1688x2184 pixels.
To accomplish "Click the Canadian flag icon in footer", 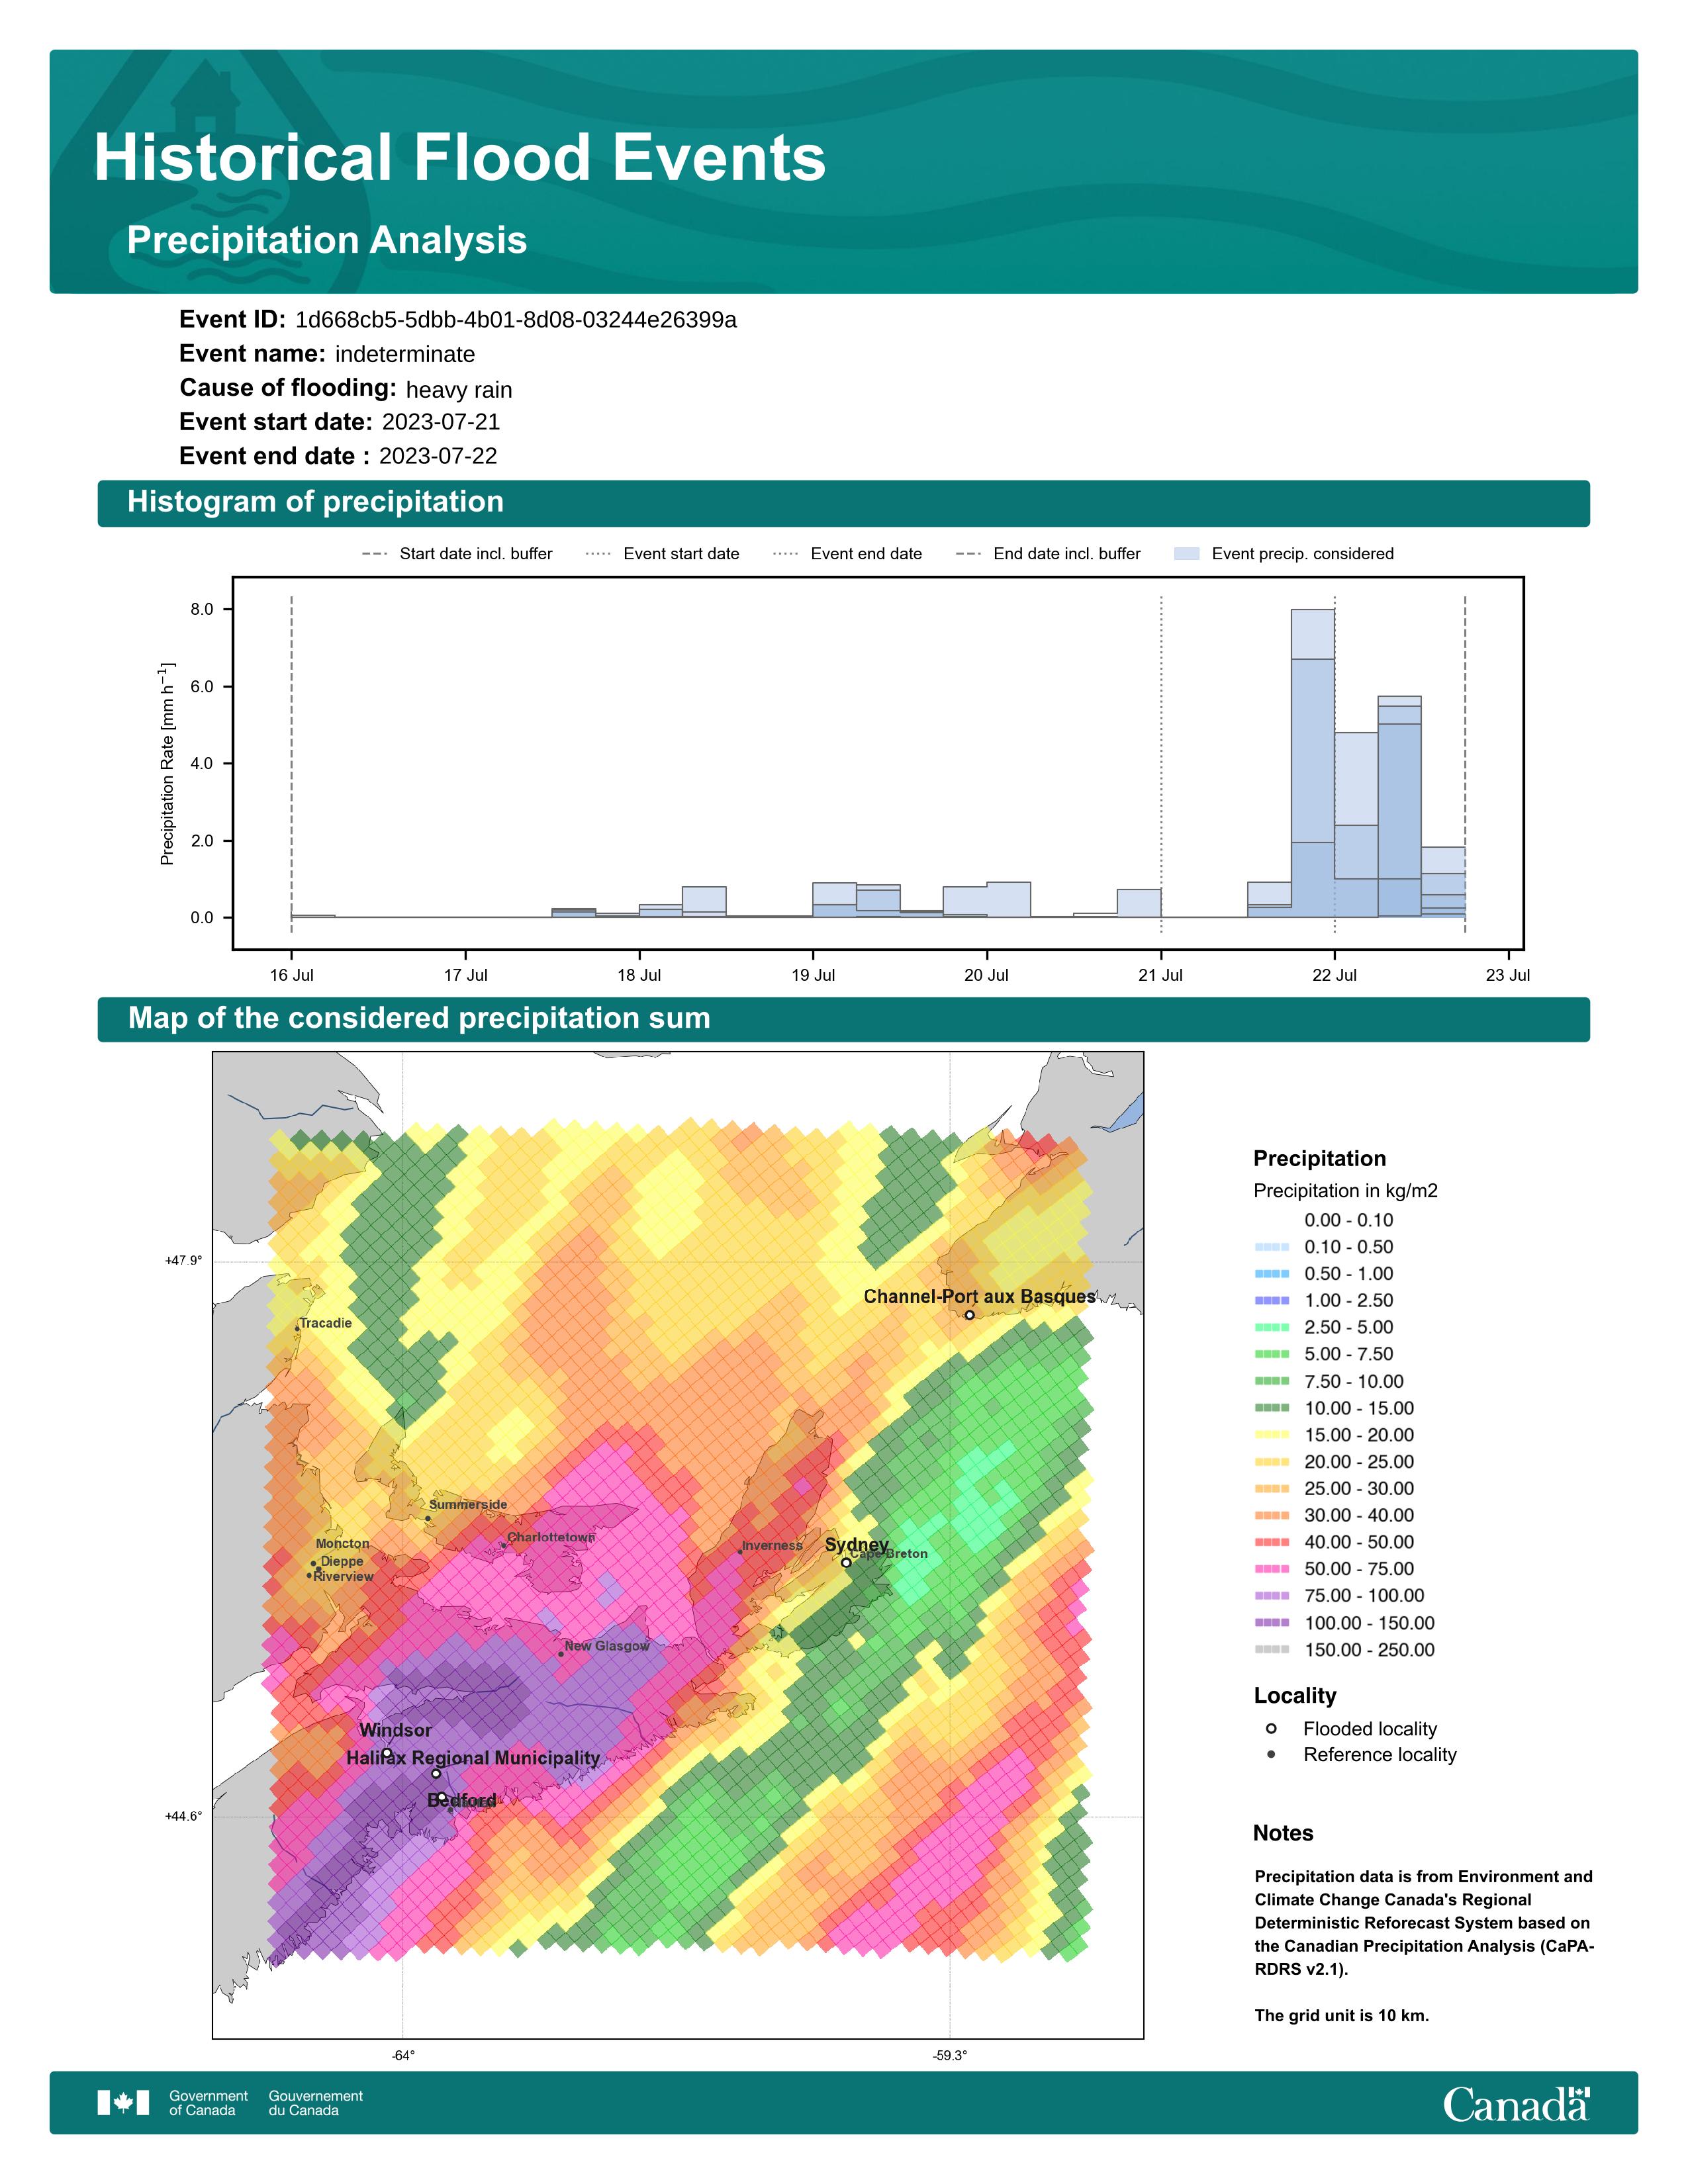I will 123,2102.
